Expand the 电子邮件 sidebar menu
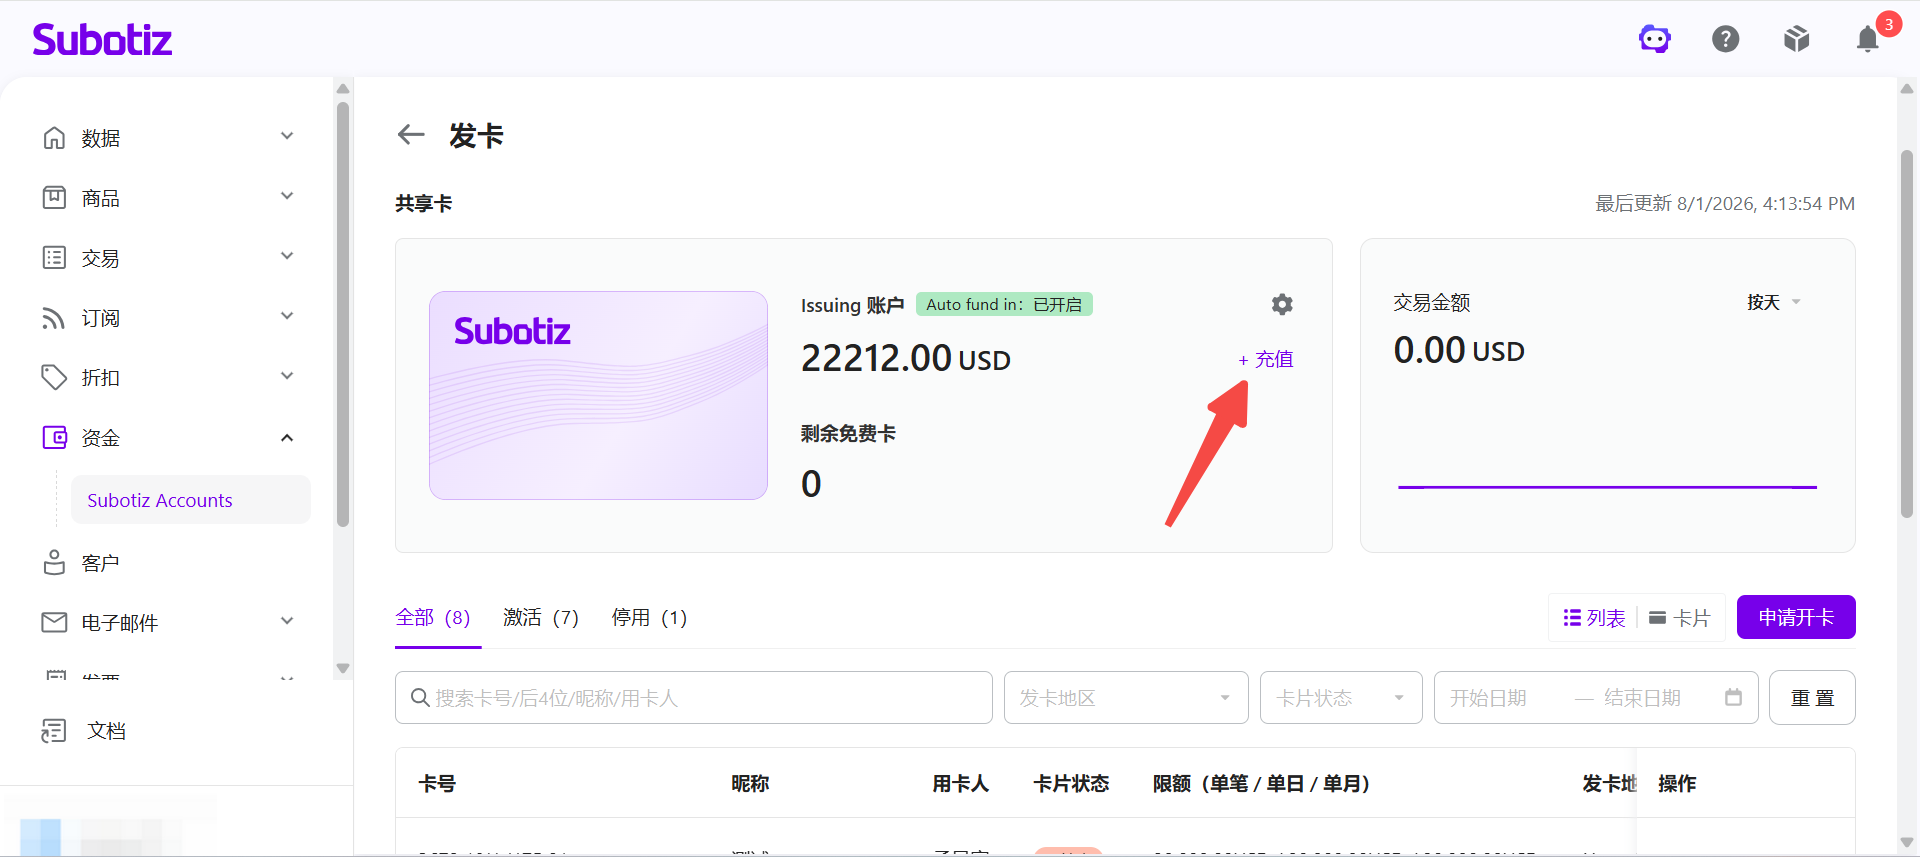The height and width of the screenshot is (857, 1920). point(287,621)
